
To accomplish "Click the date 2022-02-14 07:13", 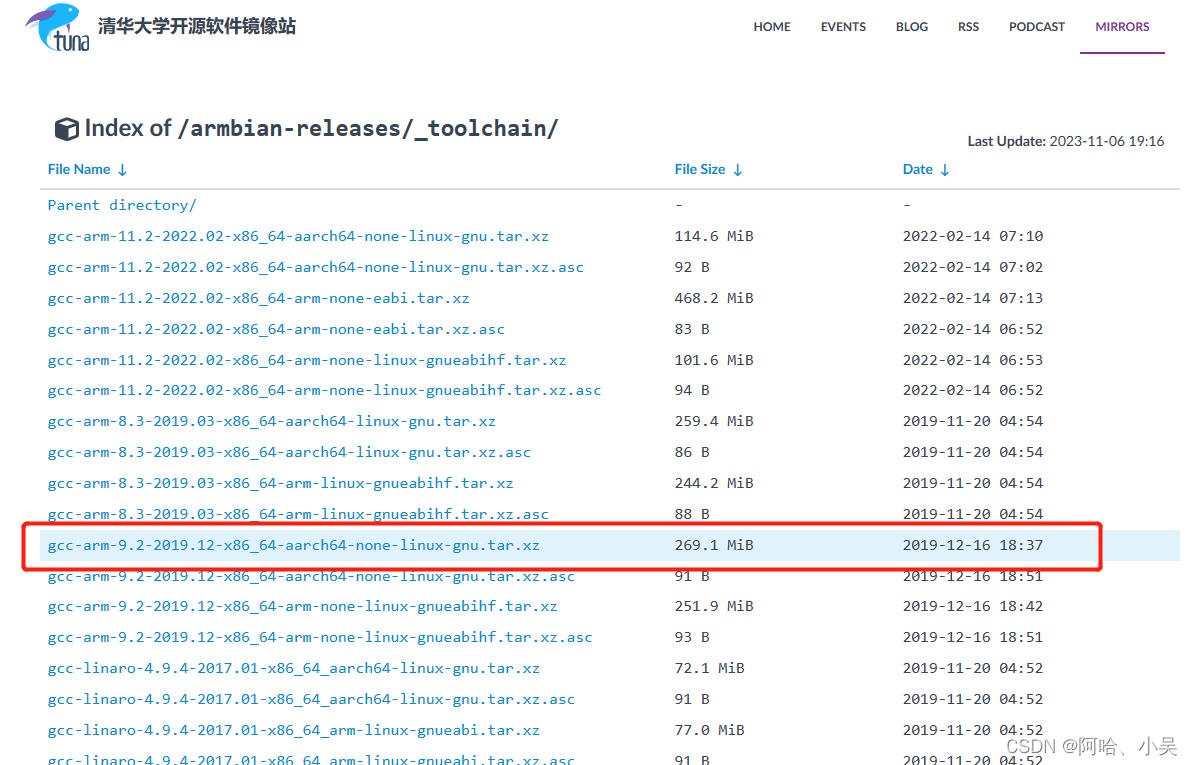I will (x=972, y=298).
